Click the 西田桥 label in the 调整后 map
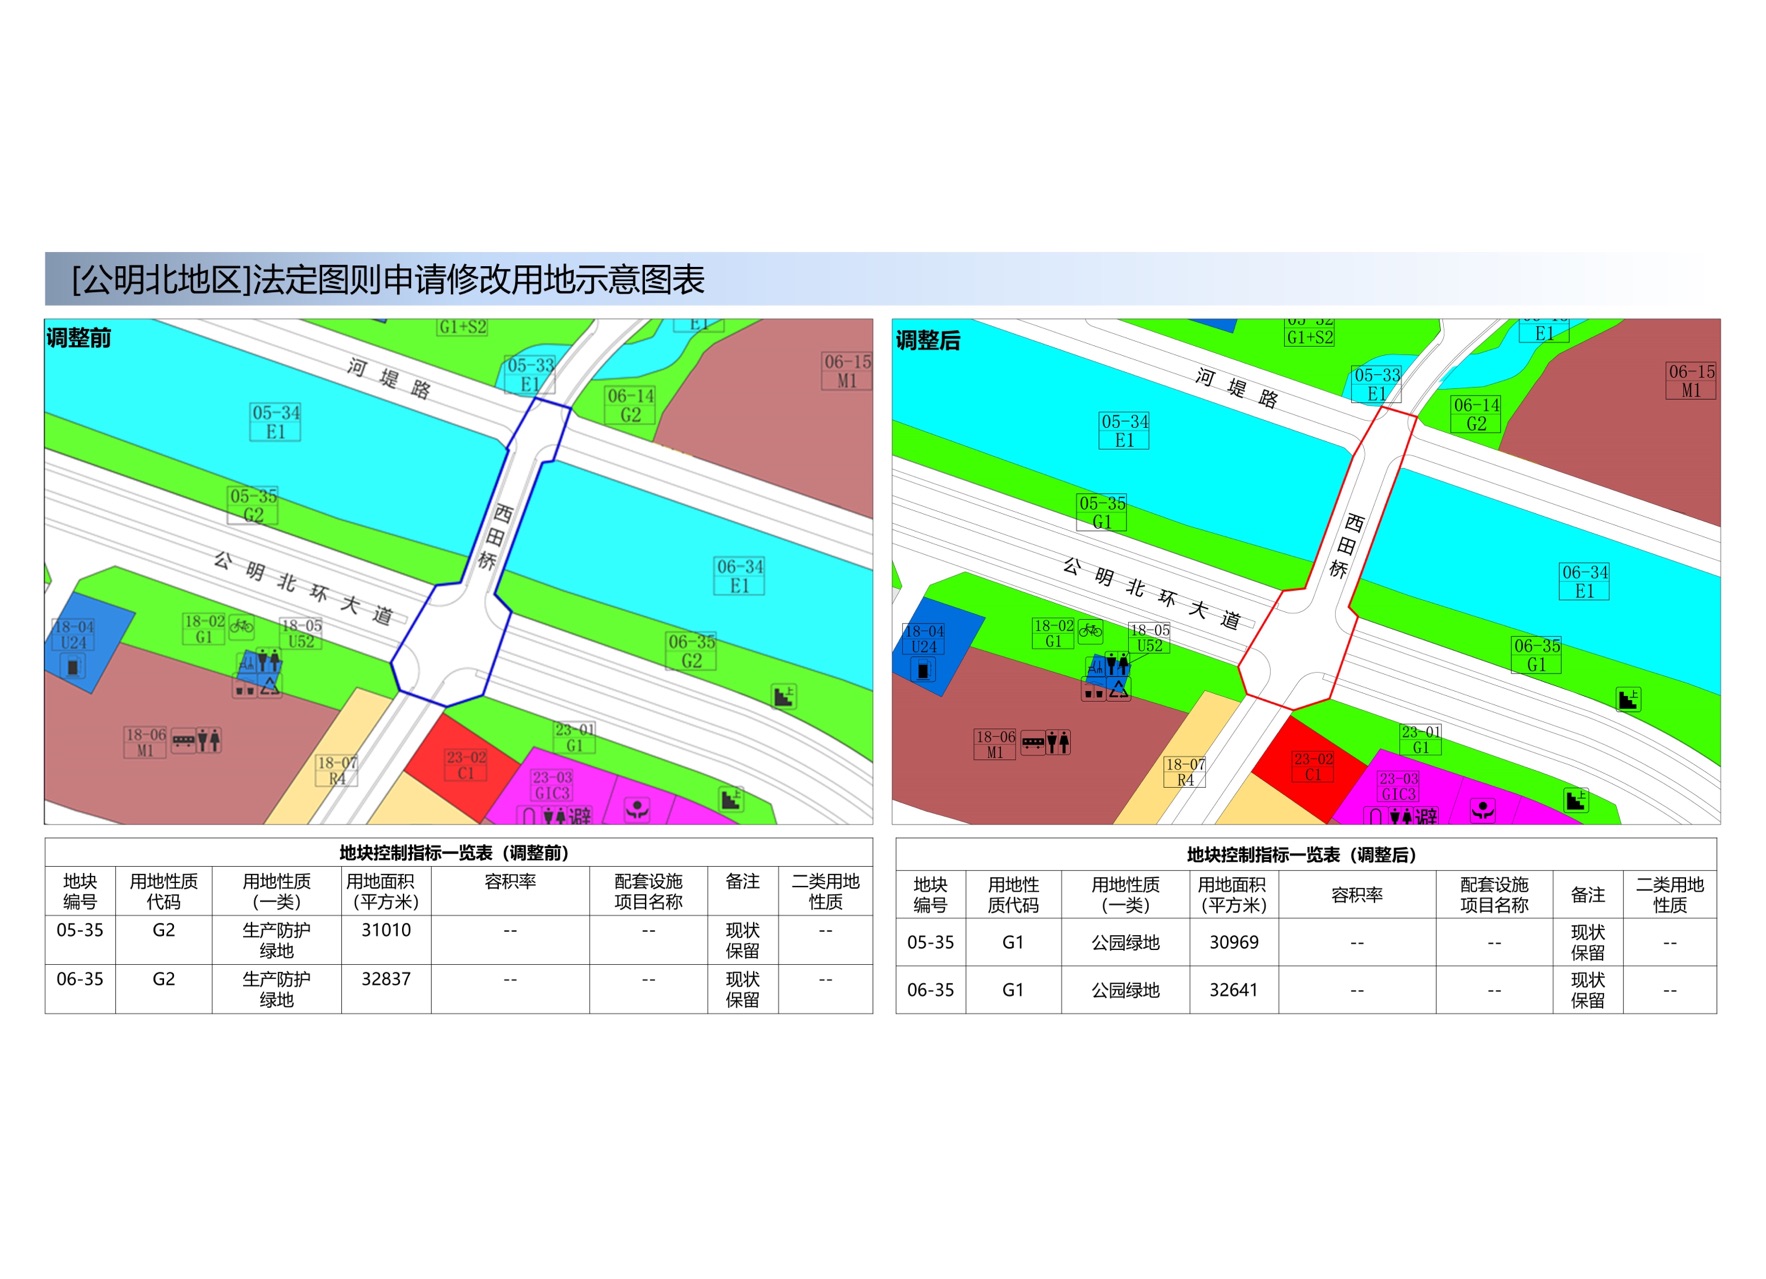The height and width of the screenshot is (1279, 1766). click(x=1346, y=546)
